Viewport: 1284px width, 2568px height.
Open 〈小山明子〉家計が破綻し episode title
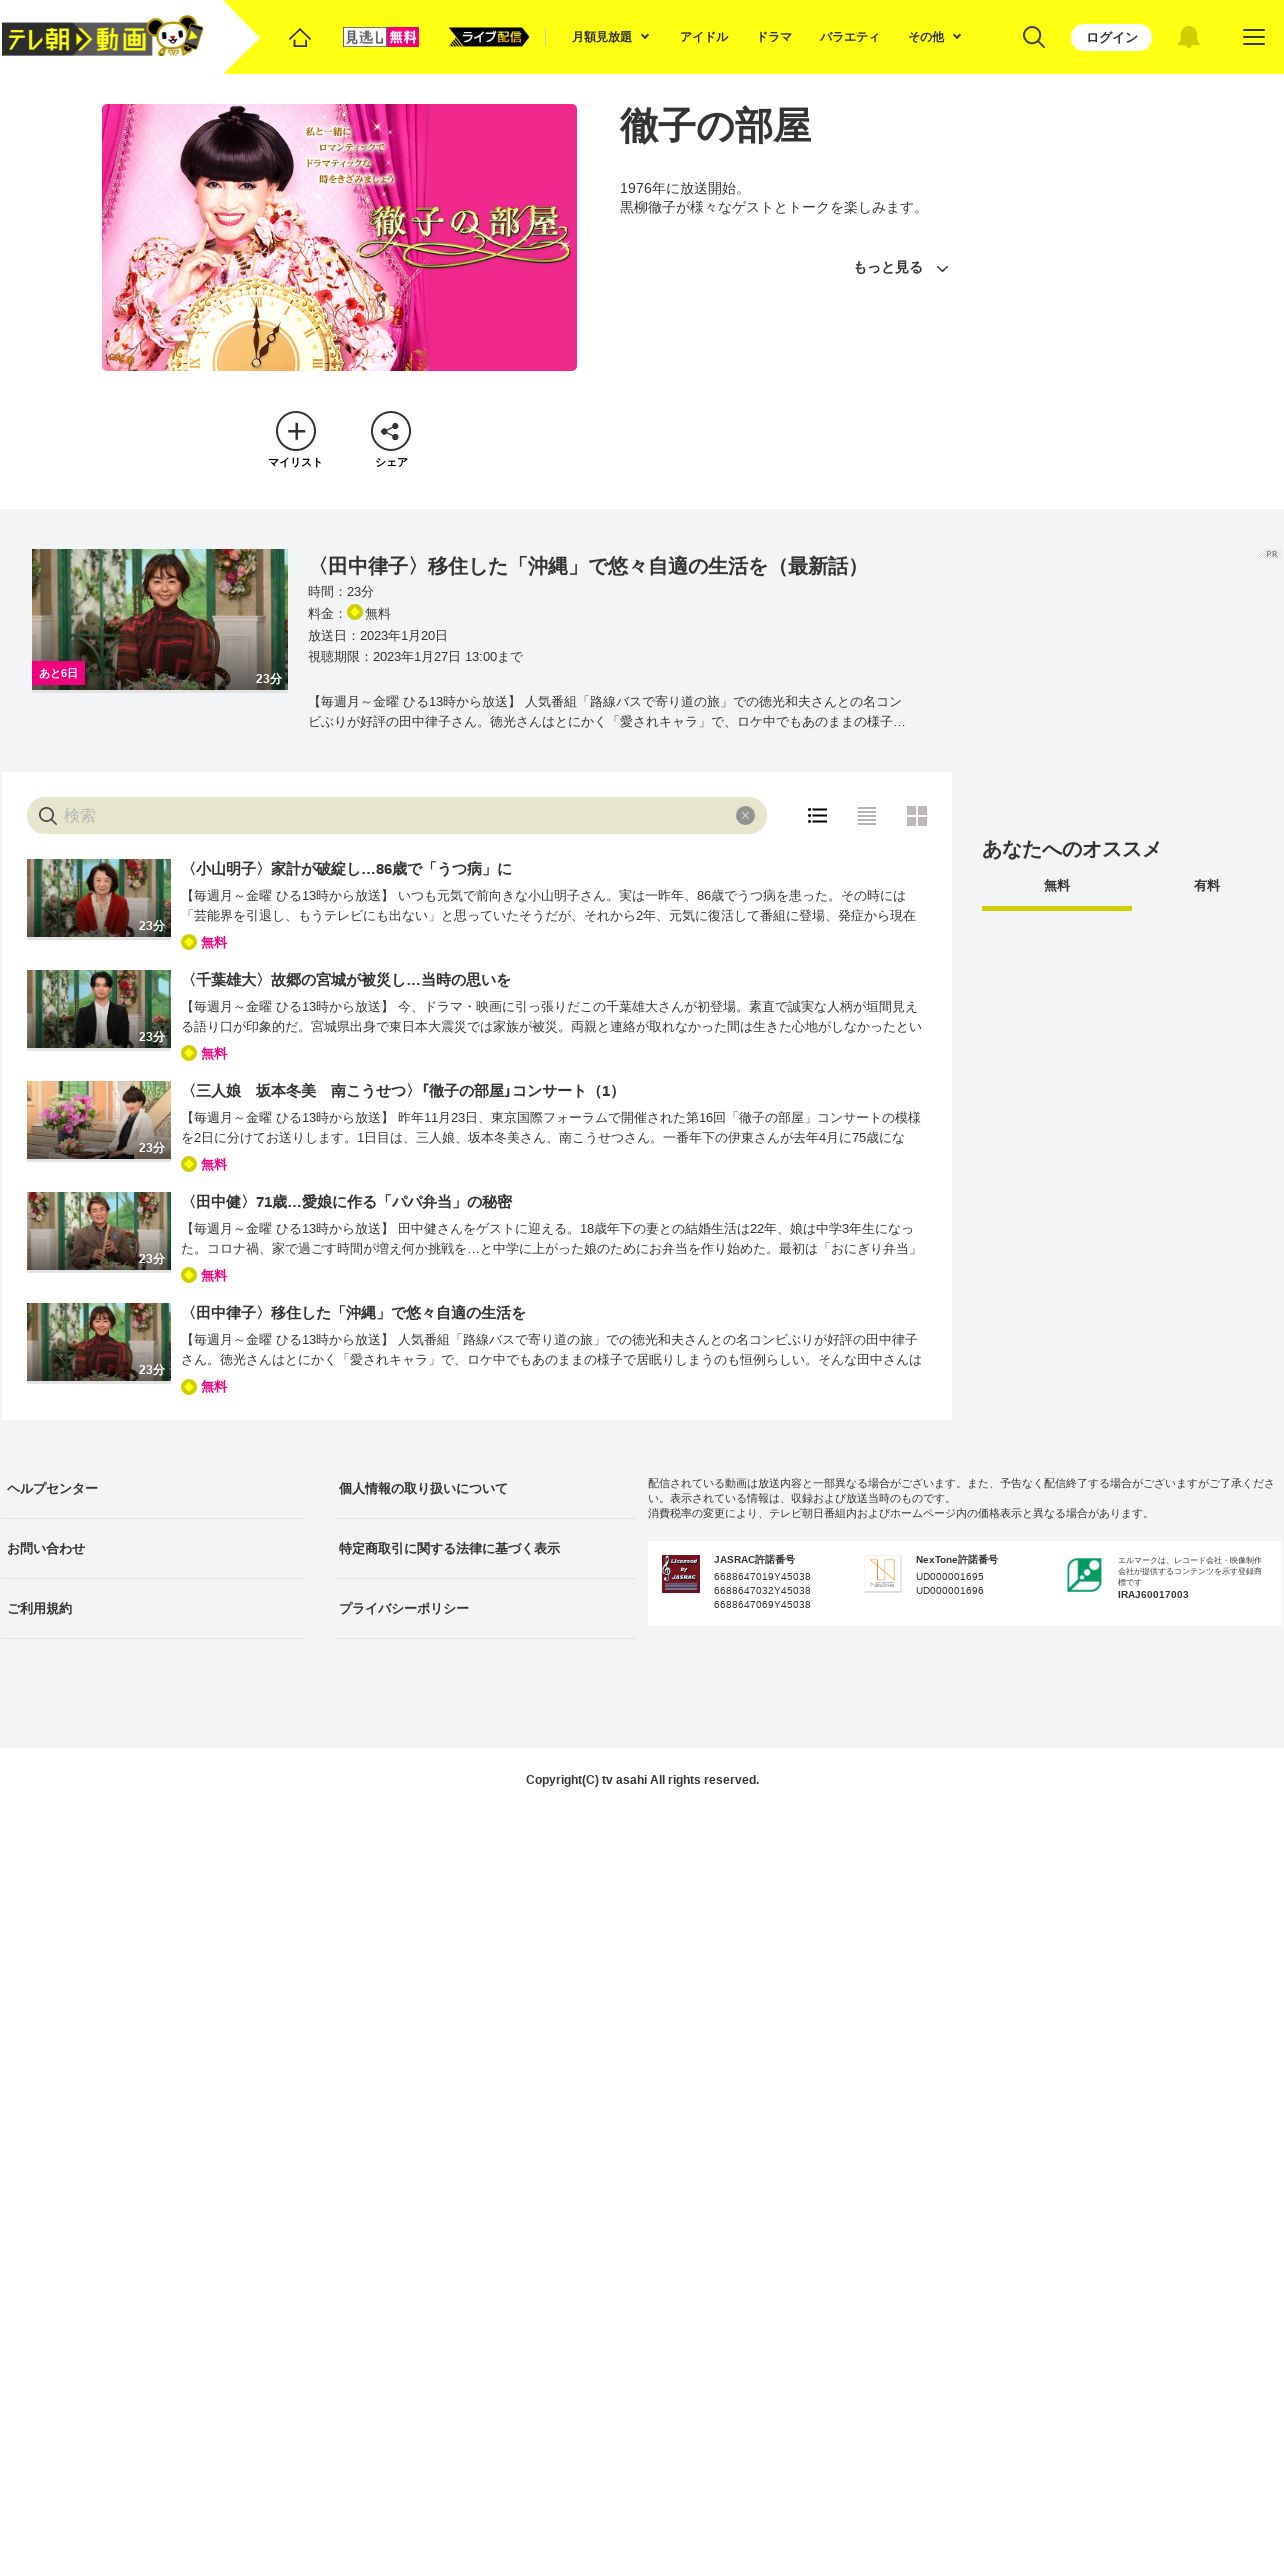(x=347, y=869)
